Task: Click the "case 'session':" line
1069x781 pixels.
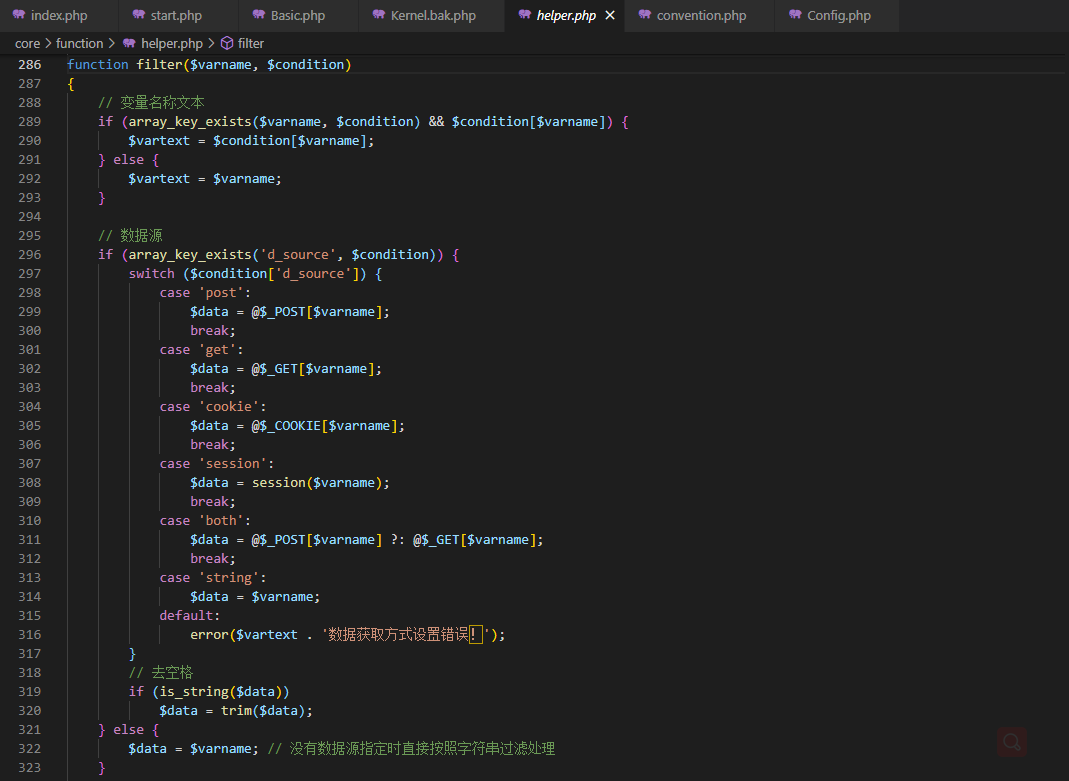Action: click(217, 464)
